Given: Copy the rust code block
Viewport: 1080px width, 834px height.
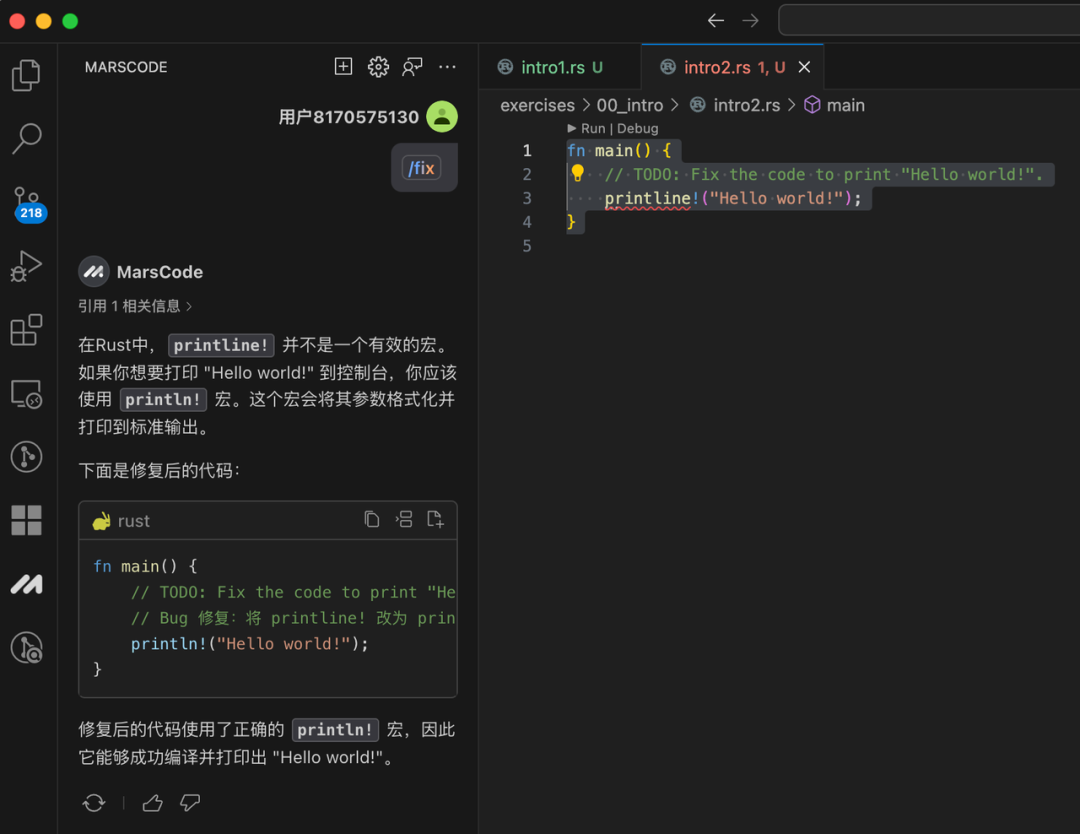Looking at the screenshot, I should (x=372, y=519).
